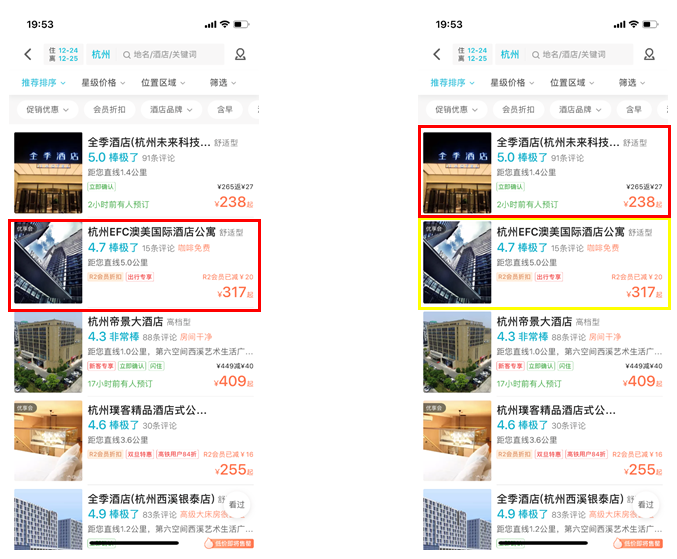Viewport: 677px width, 559px height.
Task: Tap 91条评论 review count on right screen
Action: click(x=567, y=158)
